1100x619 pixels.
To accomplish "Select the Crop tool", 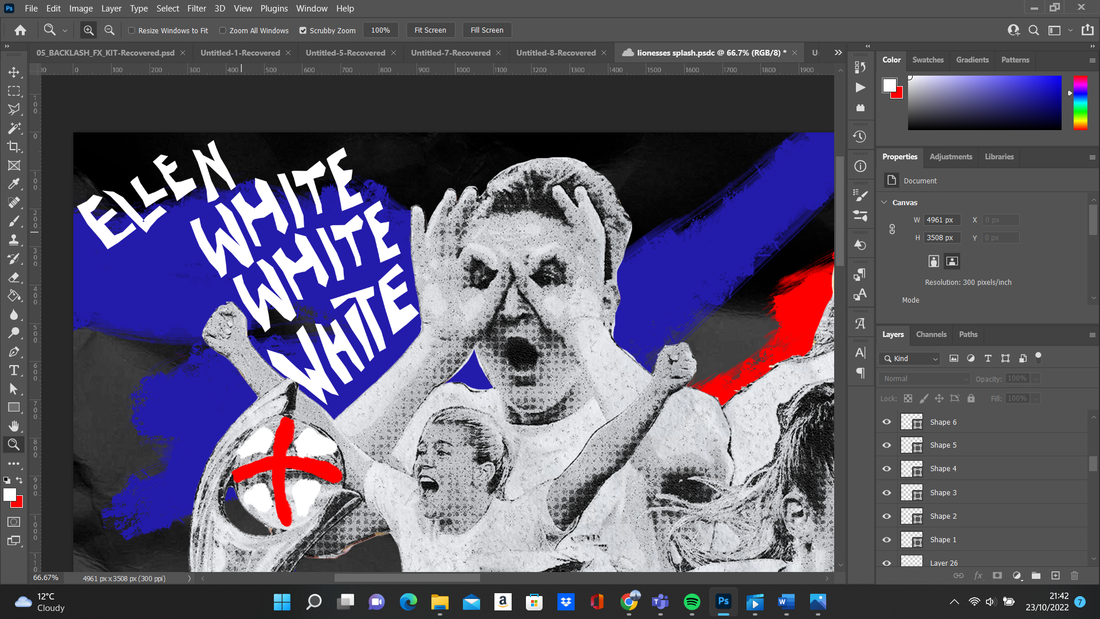I will pos(14,147).
